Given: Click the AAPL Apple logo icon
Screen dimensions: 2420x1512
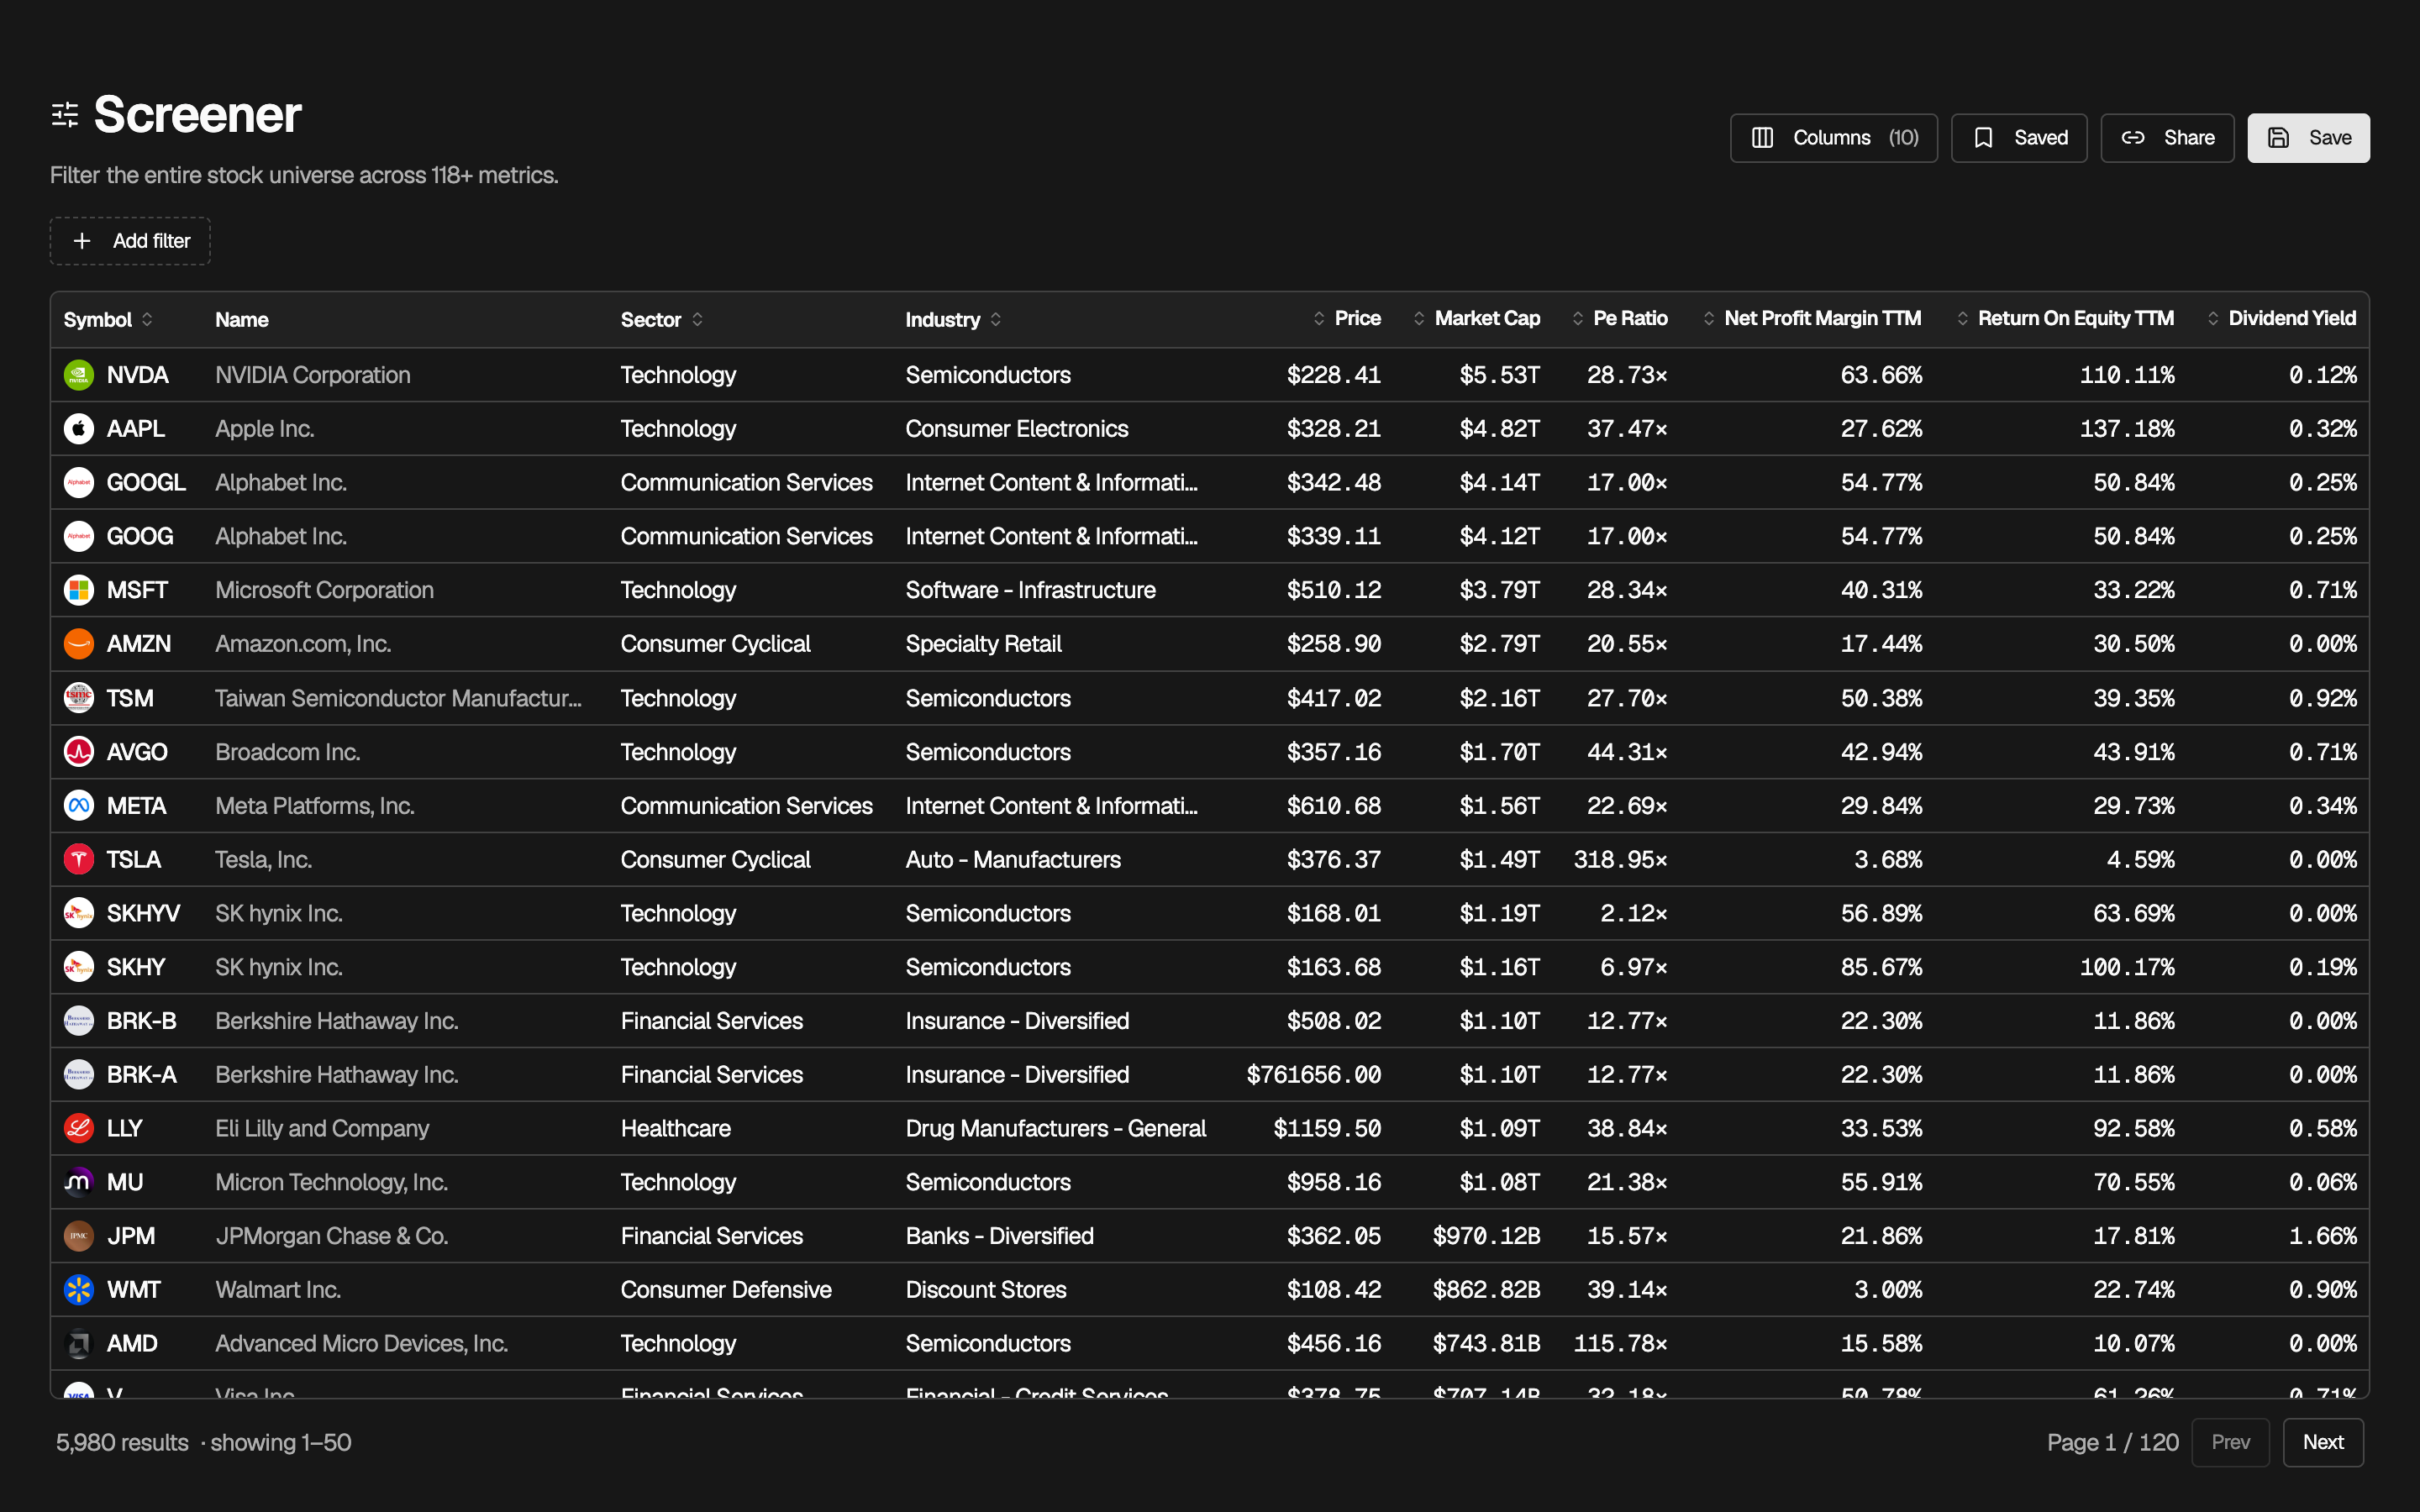Looking at the screenshot, I should point(79,429).
